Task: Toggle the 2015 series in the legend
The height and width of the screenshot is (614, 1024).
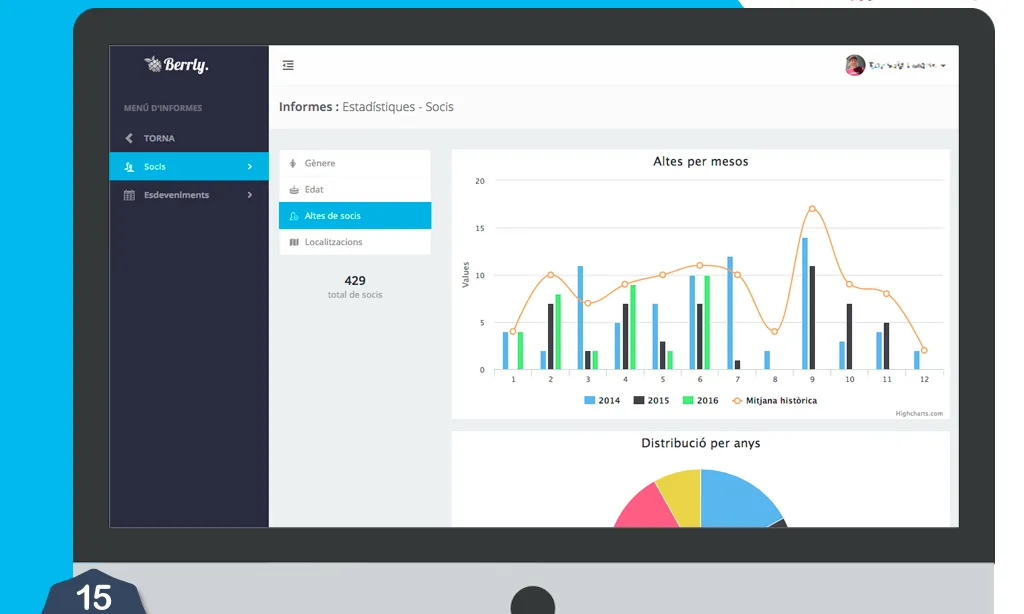Action: click(651, 400)
